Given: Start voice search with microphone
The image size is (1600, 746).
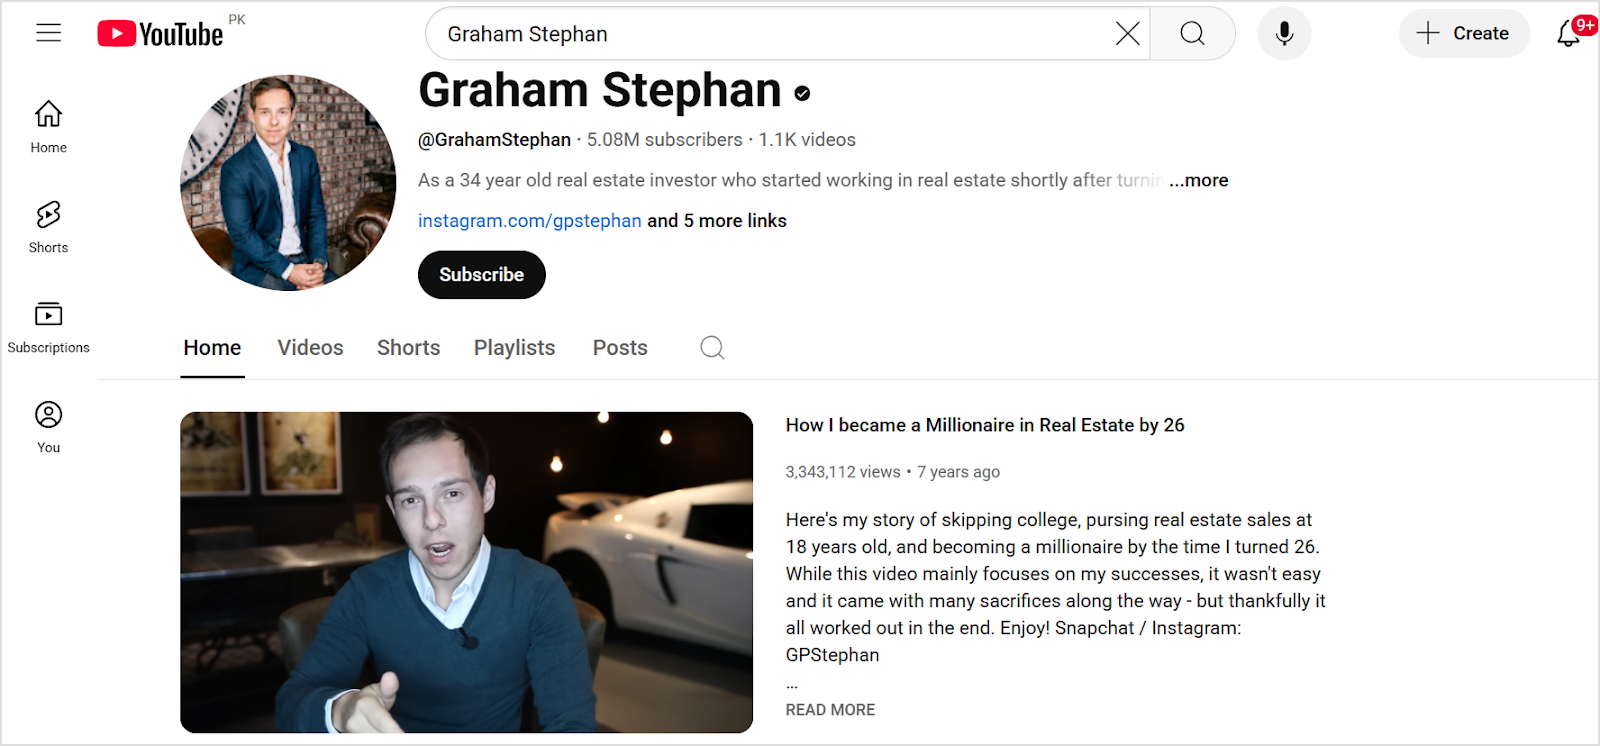Looking at the screenshot, I should point(1284,34).
